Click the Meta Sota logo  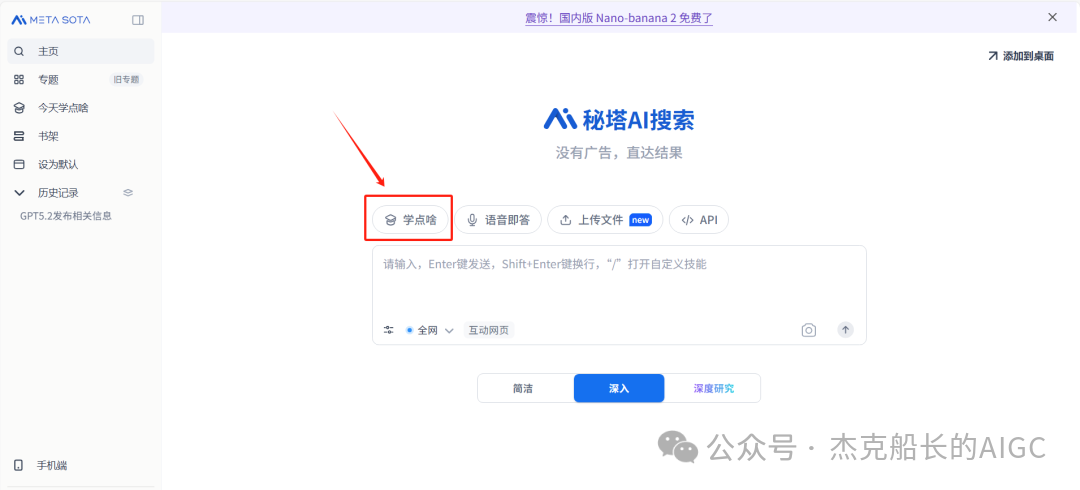(50, 20)
